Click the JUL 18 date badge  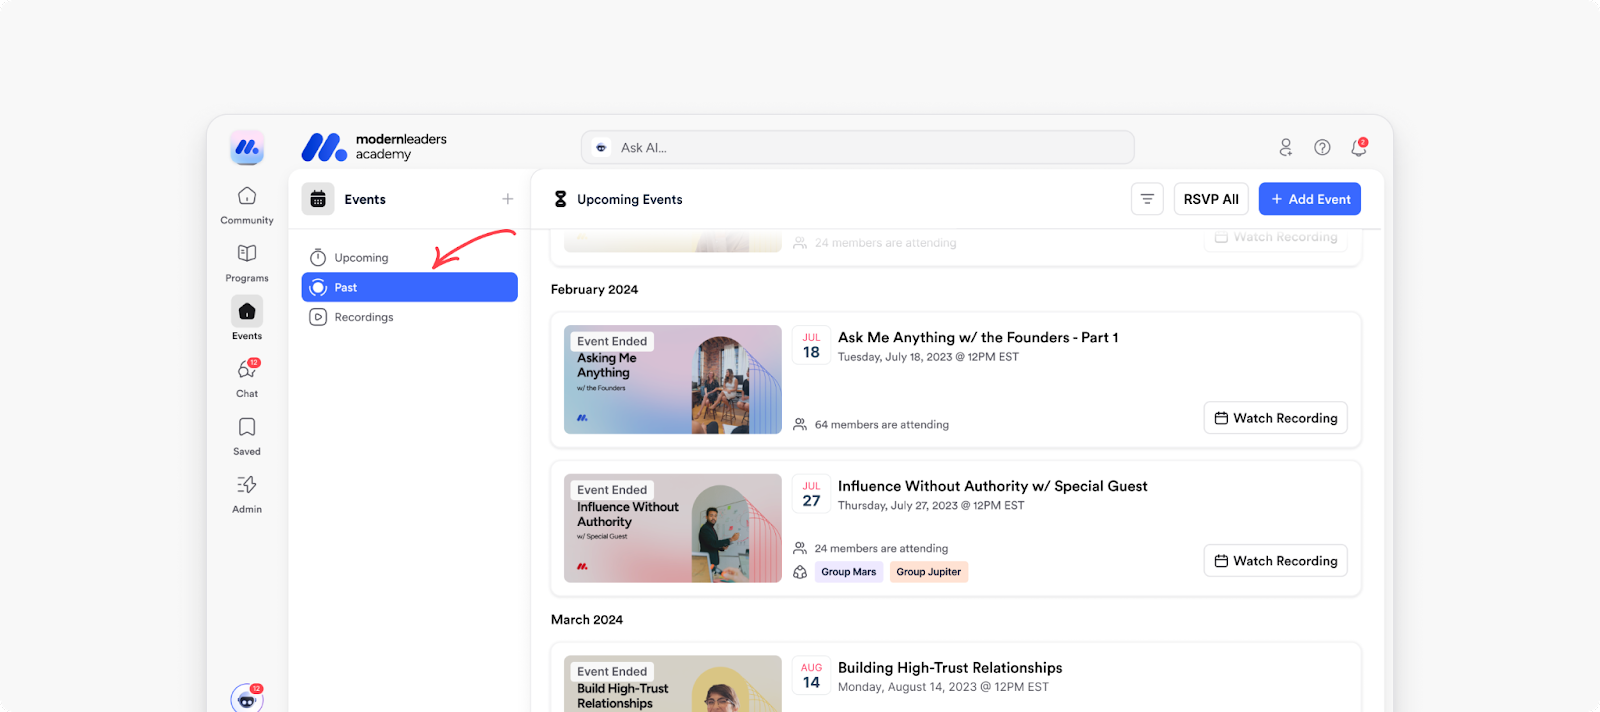point(811,346)
